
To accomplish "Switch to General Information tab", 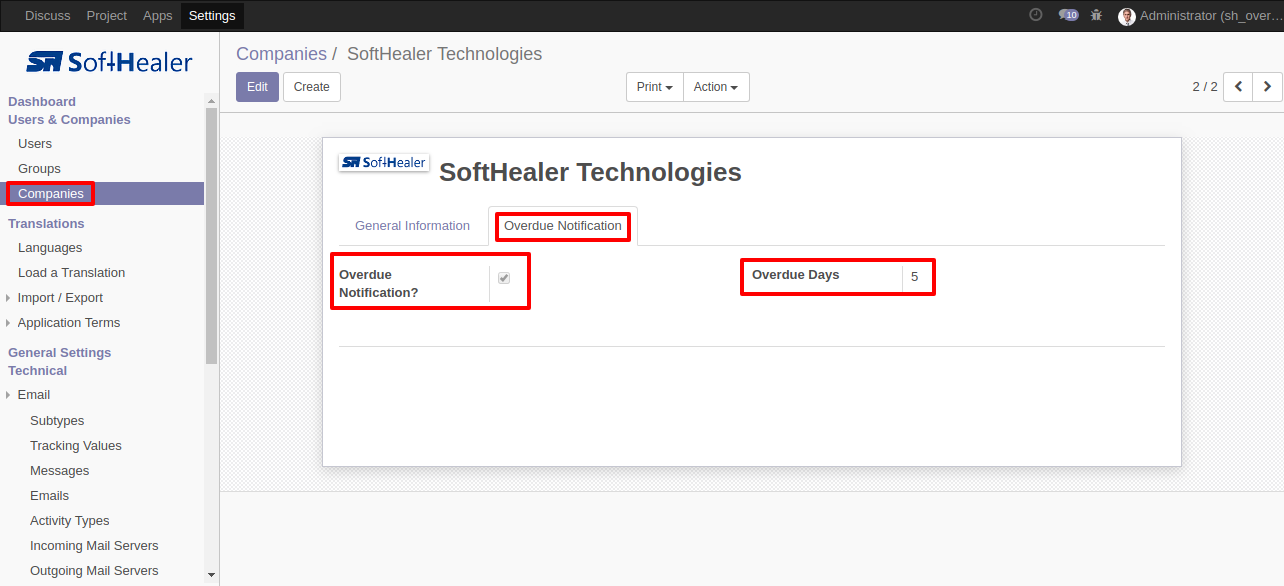I will point(412,226).
